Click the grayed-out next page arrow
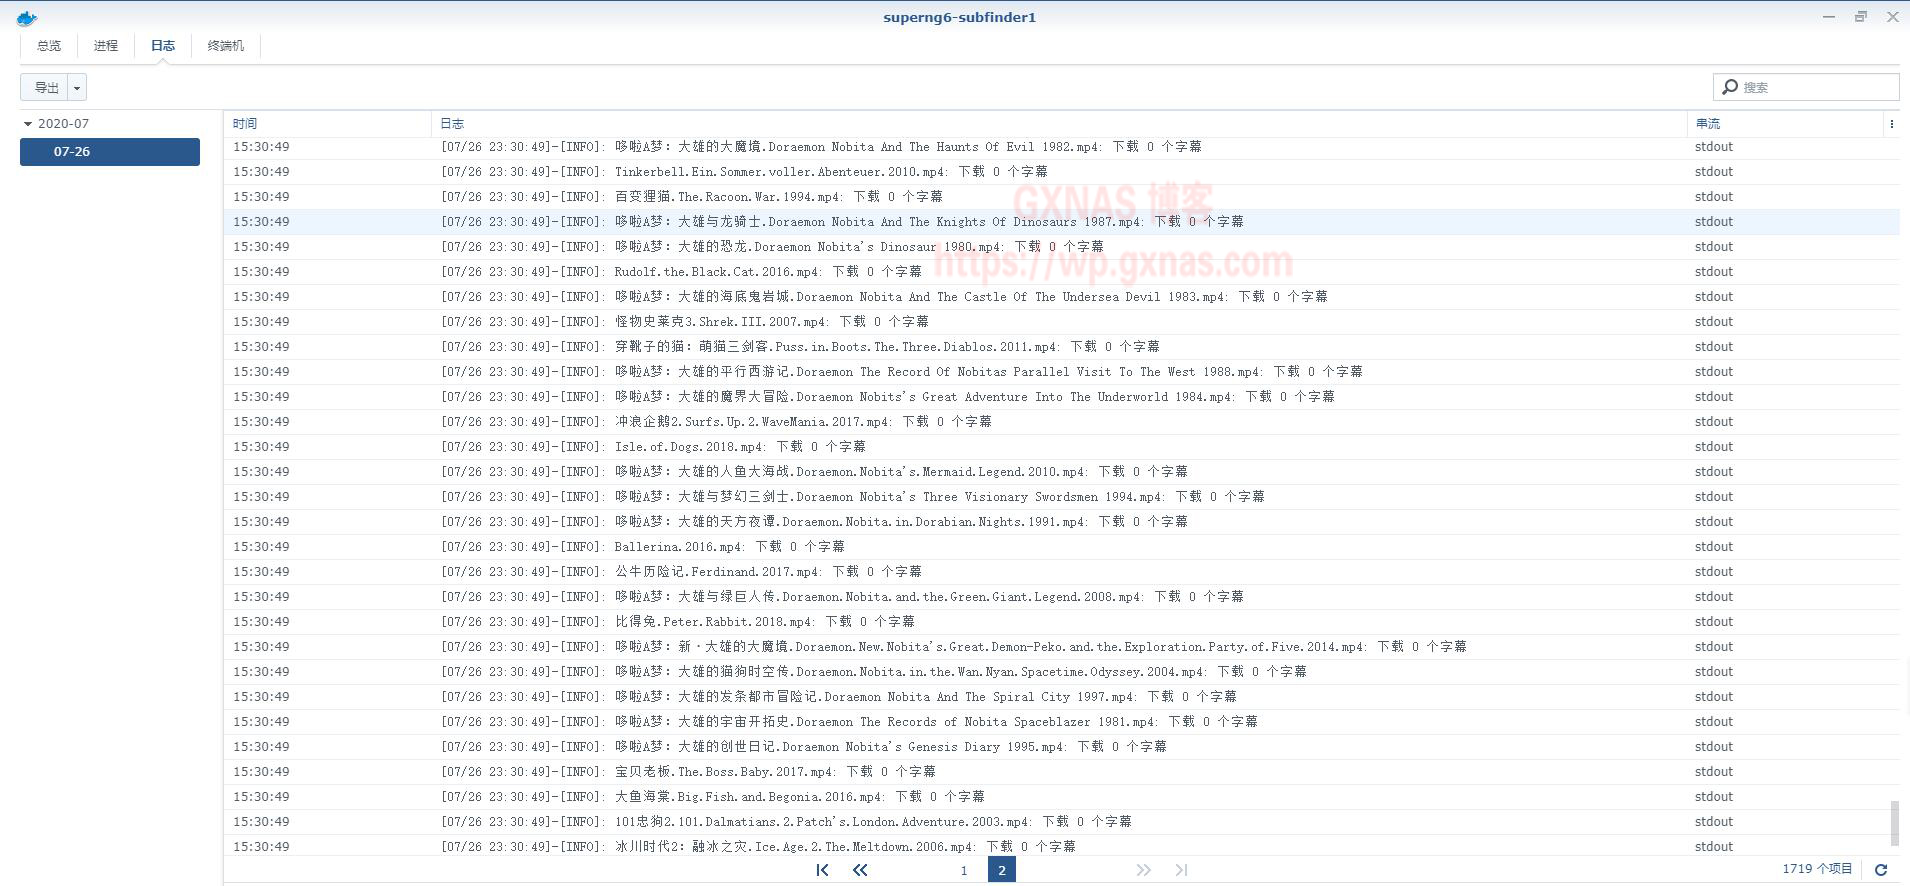The width and height of the screenshot is (1910, 886). (1143, 870)
